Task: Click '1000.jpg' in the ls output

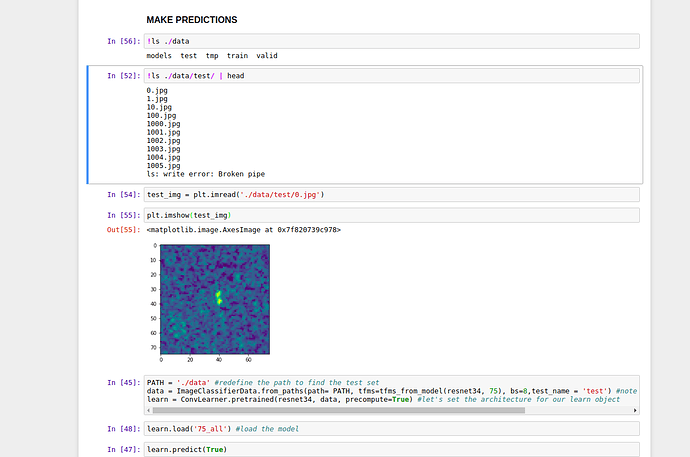Action: [x=163, y=124]
